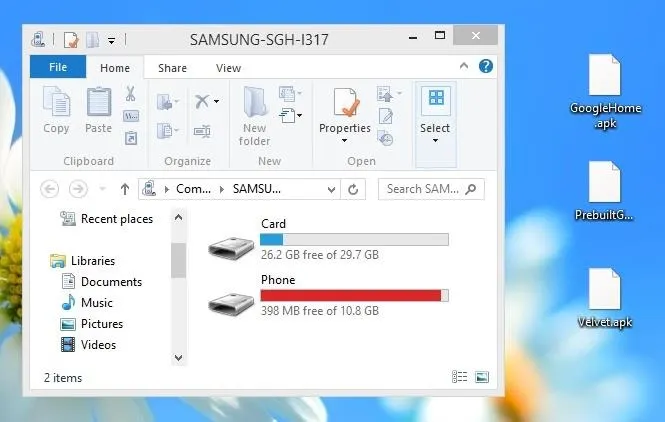Click the navigation pane scrollbar thumb
The height and width of the screenshot is (422, 665).
(179, 260)
